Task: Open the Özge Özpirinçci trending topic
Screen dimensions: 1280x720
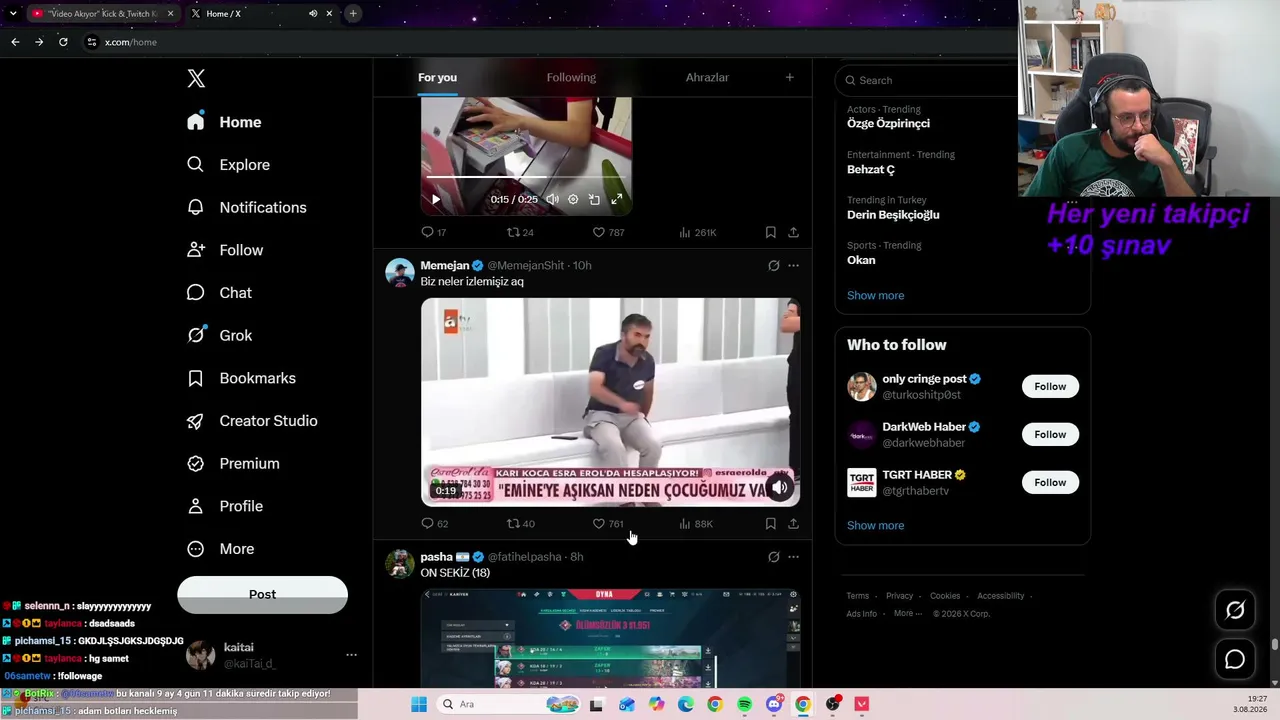Action: 888,123
